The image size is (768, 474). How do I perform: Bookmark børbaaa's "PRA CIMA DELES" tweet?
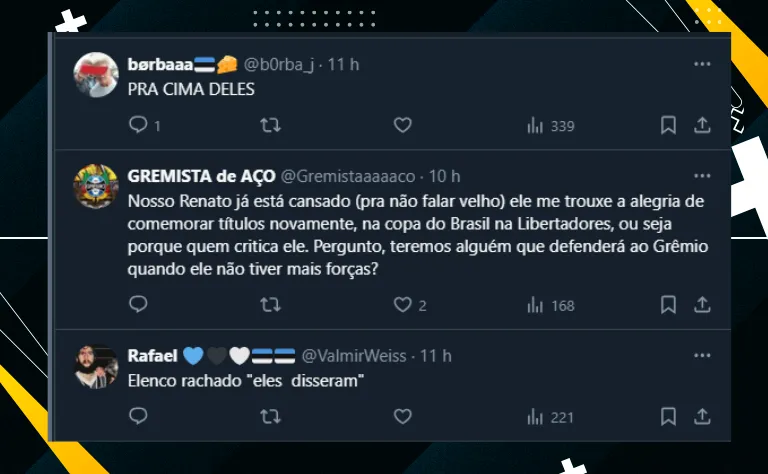point(669,126)
